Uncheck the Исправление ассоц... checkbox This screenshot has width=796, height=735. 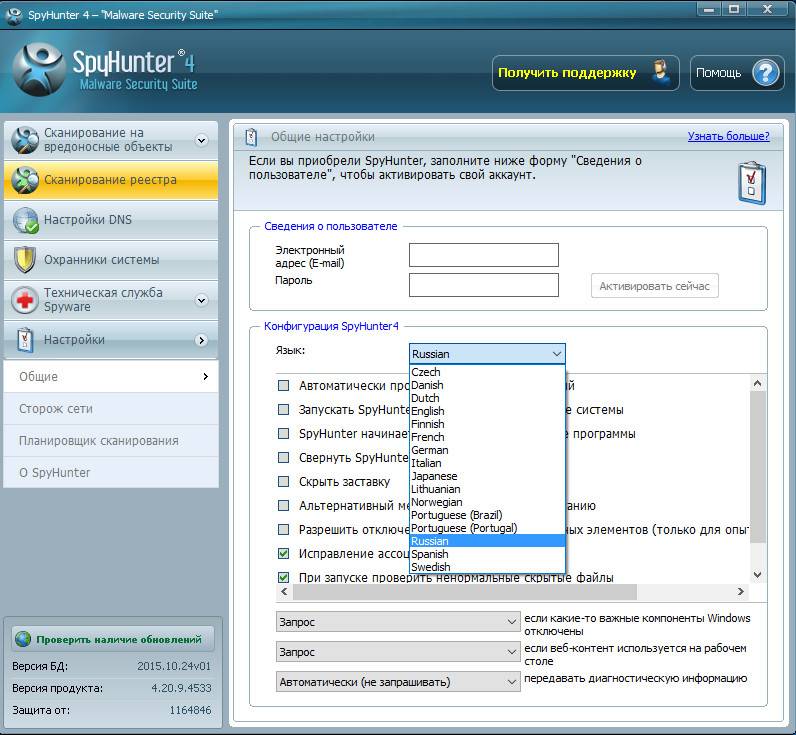pos(284,553)
